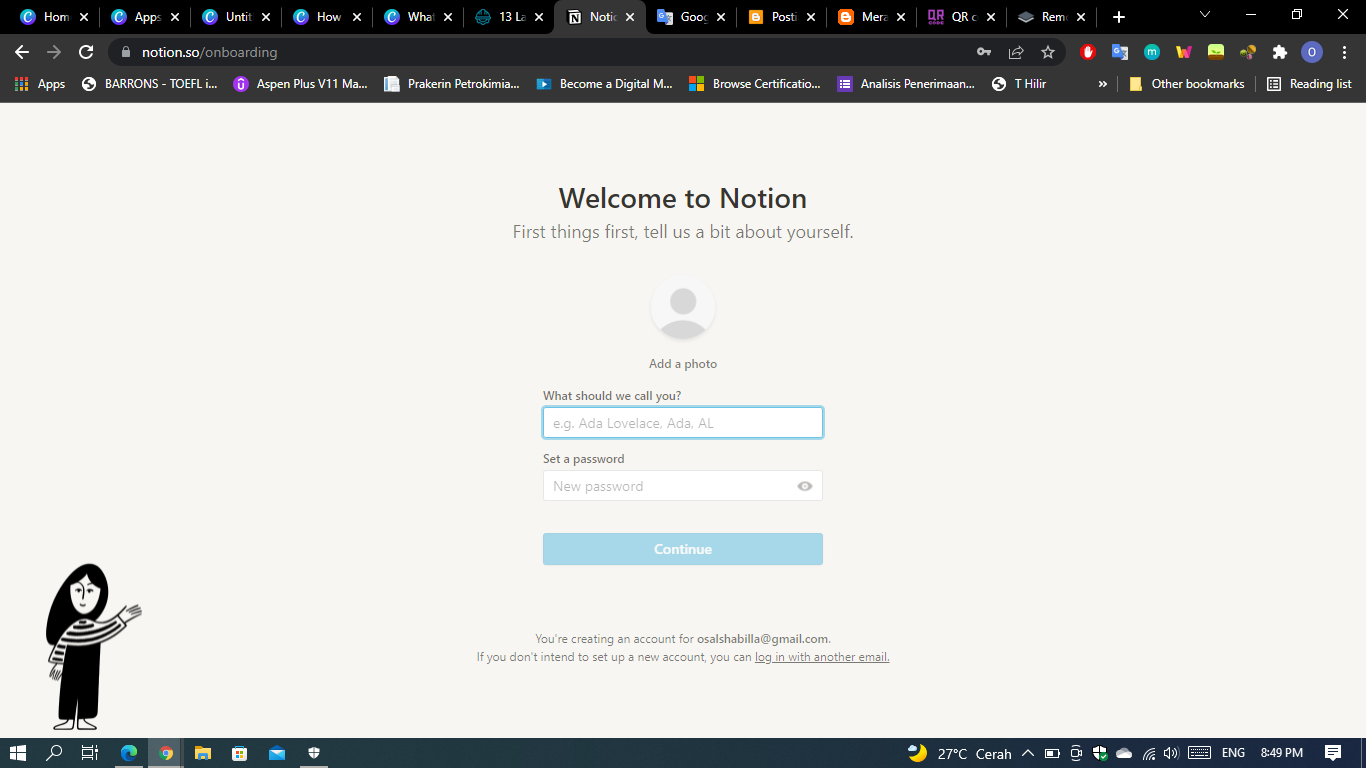Focus the 'What should we call you?' name field
This screenshot has height=768, width=1366.
[683, 423]
